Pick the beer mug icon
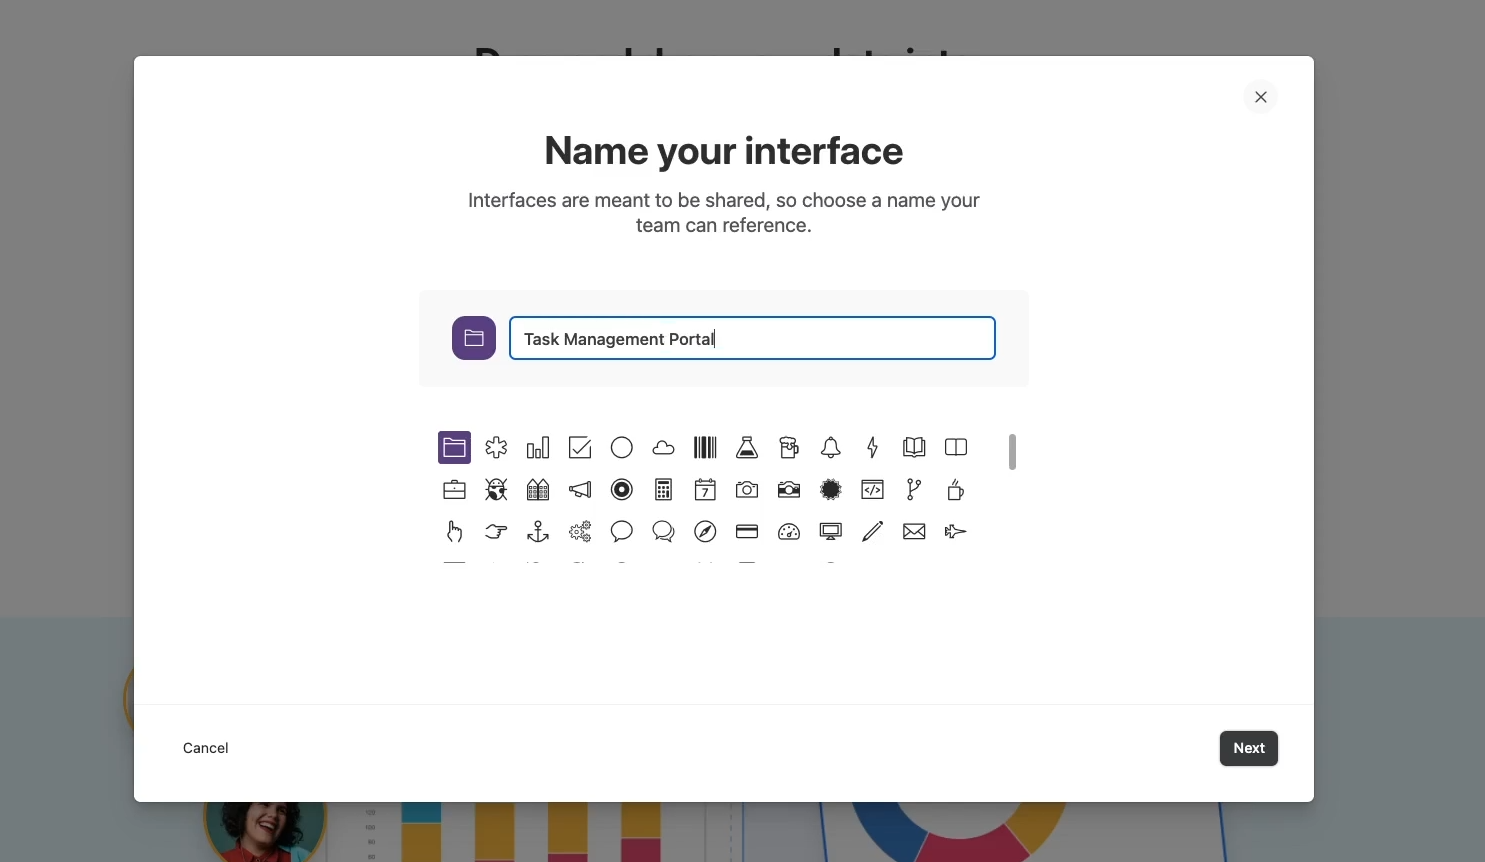The height and width of the screenshot is (862, 1485). tap(789, 448)
